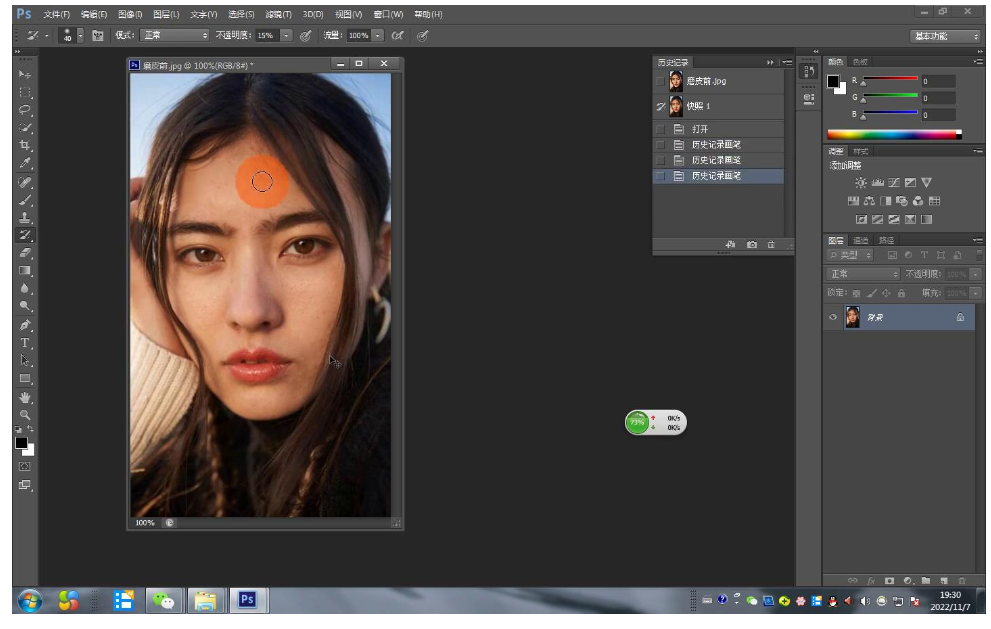Select the Rectangle shape tool
Image resolution: width=991 pixels, height=629 pixels.
[x=25, y=379]
